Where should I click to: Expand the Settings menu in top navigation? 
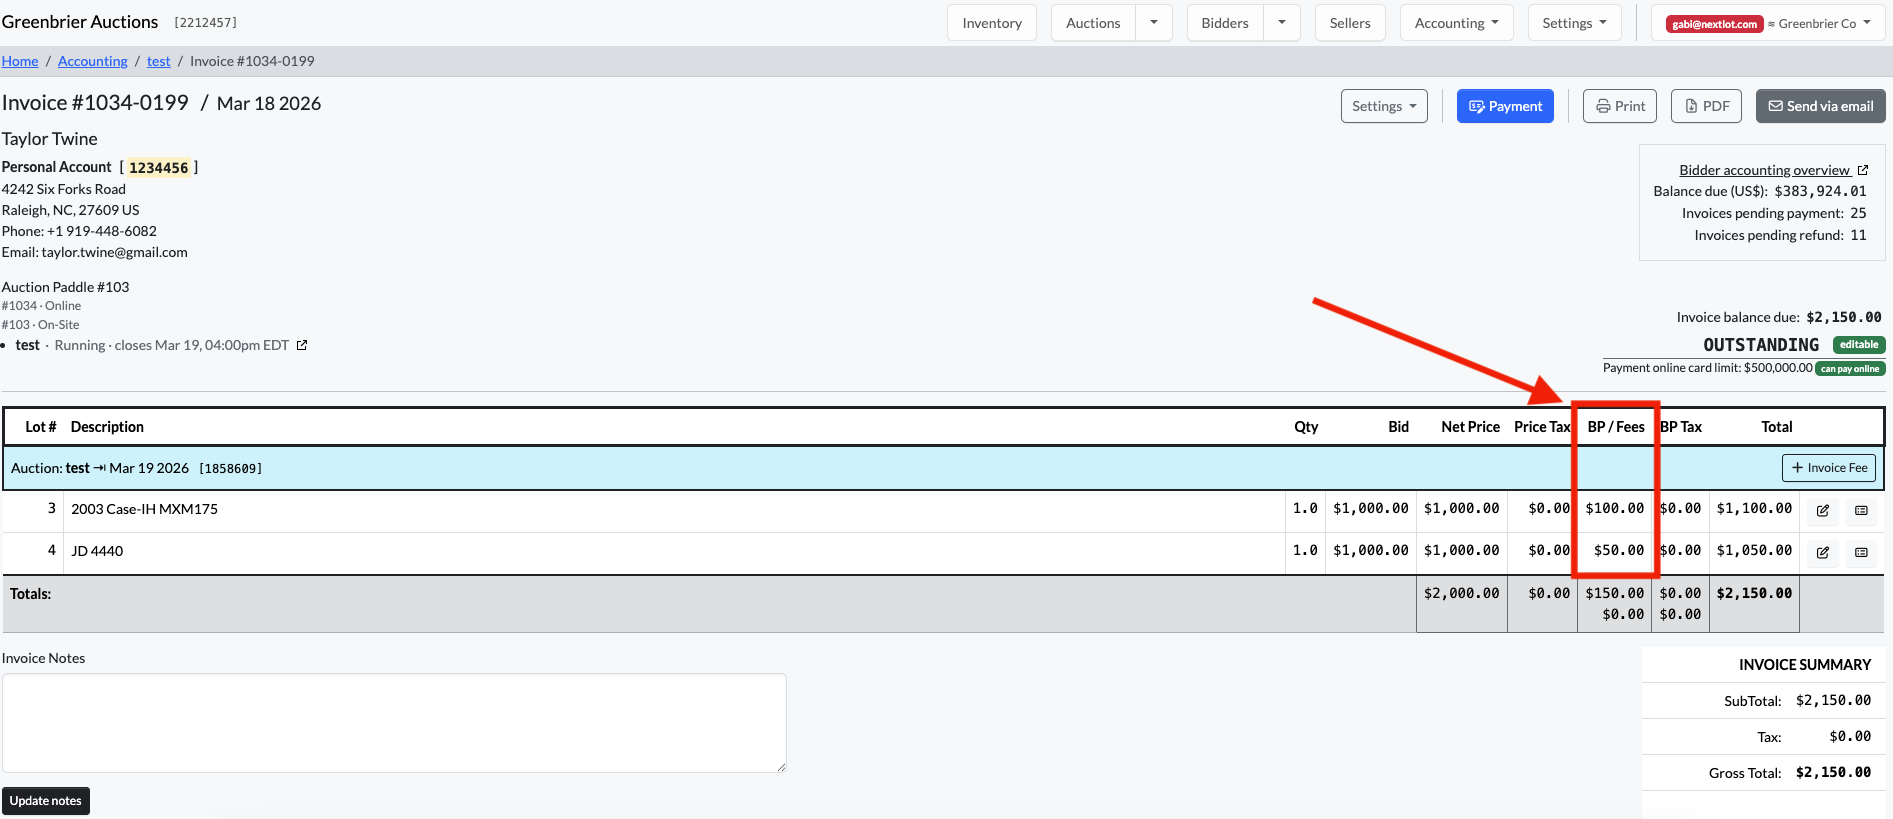point(1574,22)
